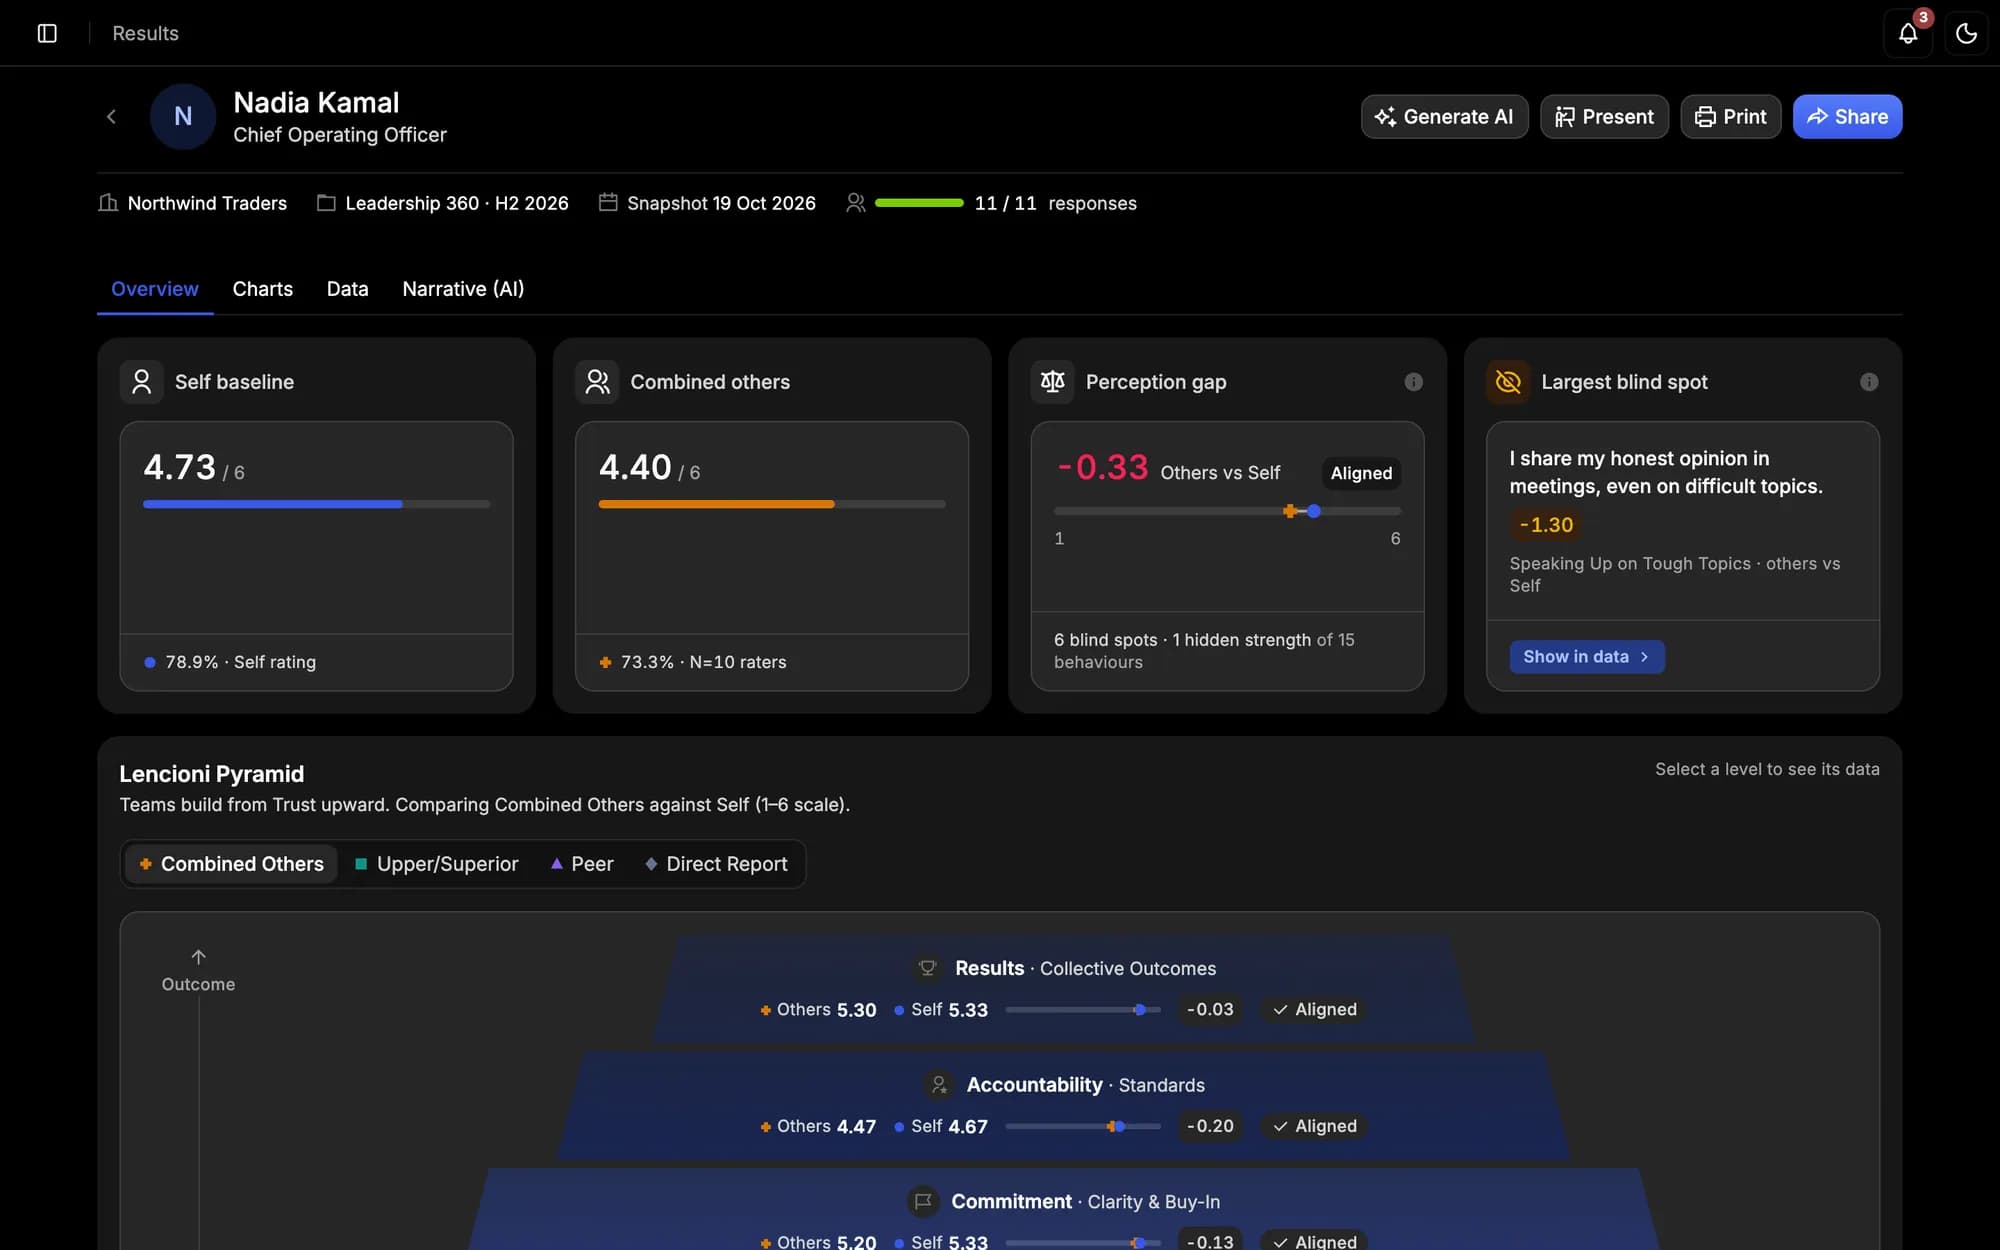Click the Northwind Traders building icon
This screenshot has width=2000, height=1250.
pos(108,203)
